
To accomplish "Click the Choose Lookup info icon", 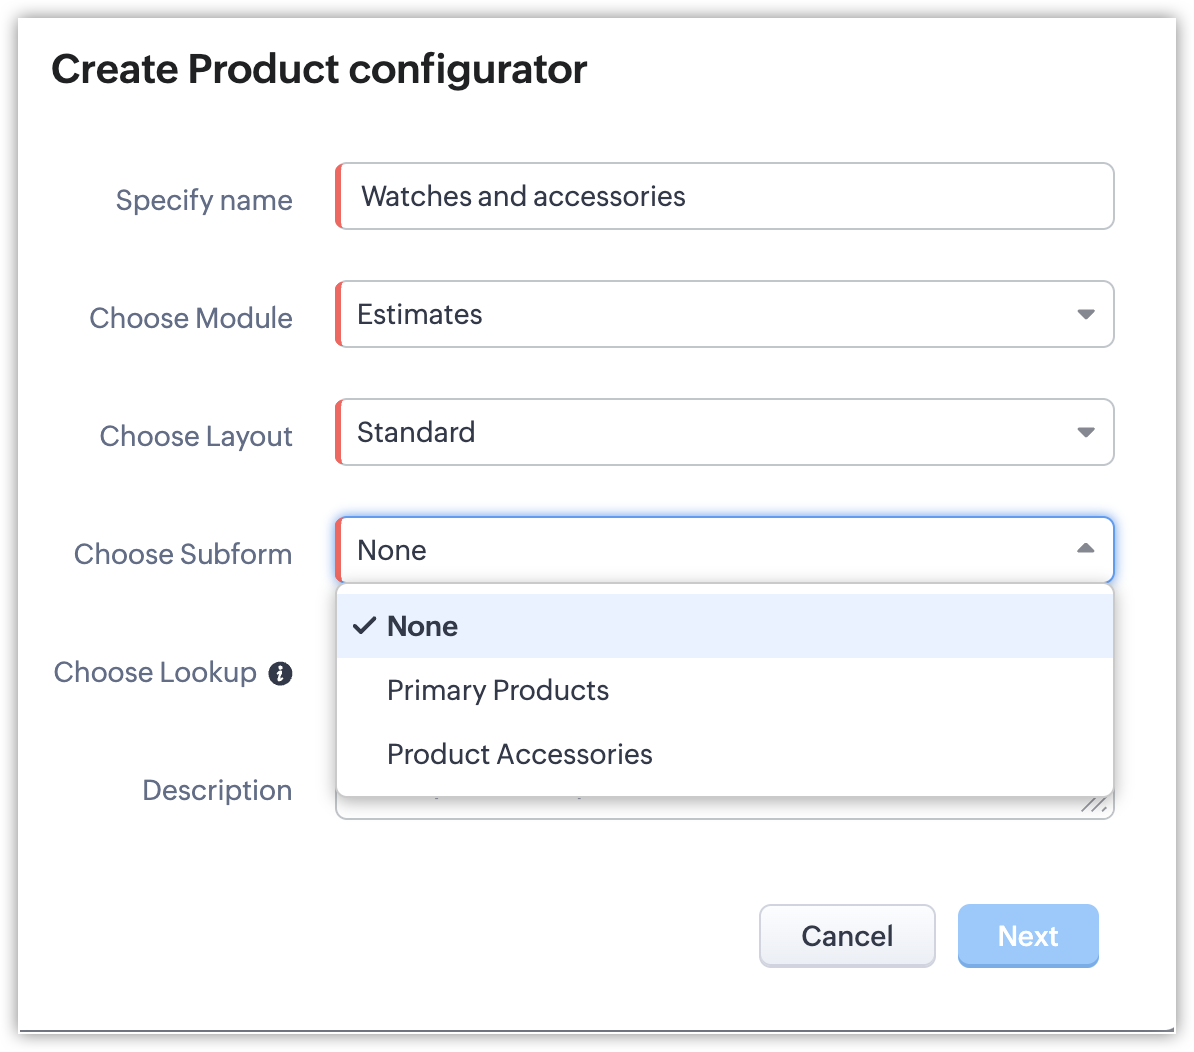I will [x=280, y=674].
